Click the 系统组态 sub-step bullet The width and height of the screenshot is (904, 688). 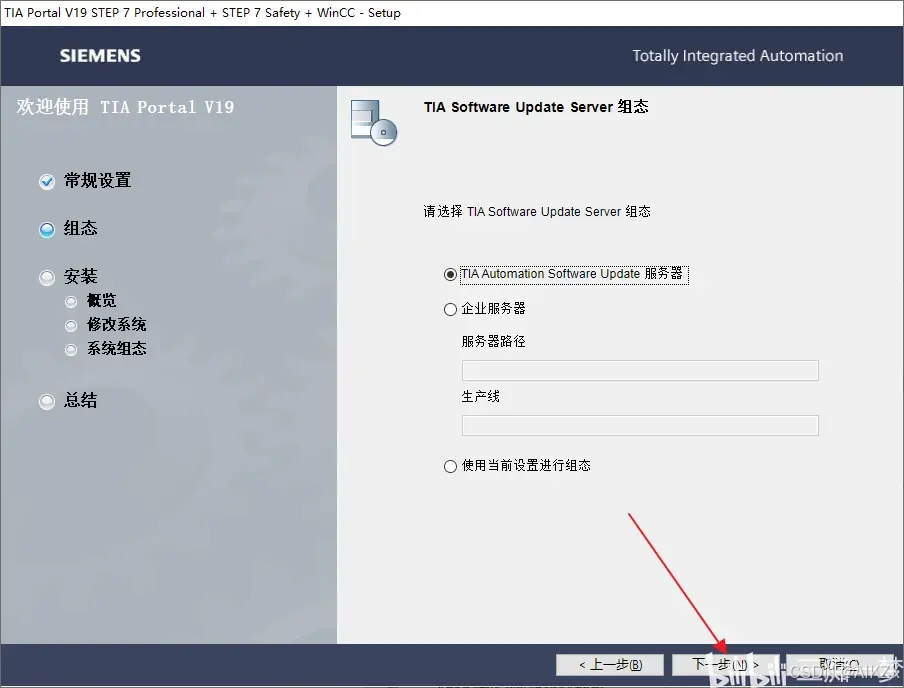(x=71, y=349)
